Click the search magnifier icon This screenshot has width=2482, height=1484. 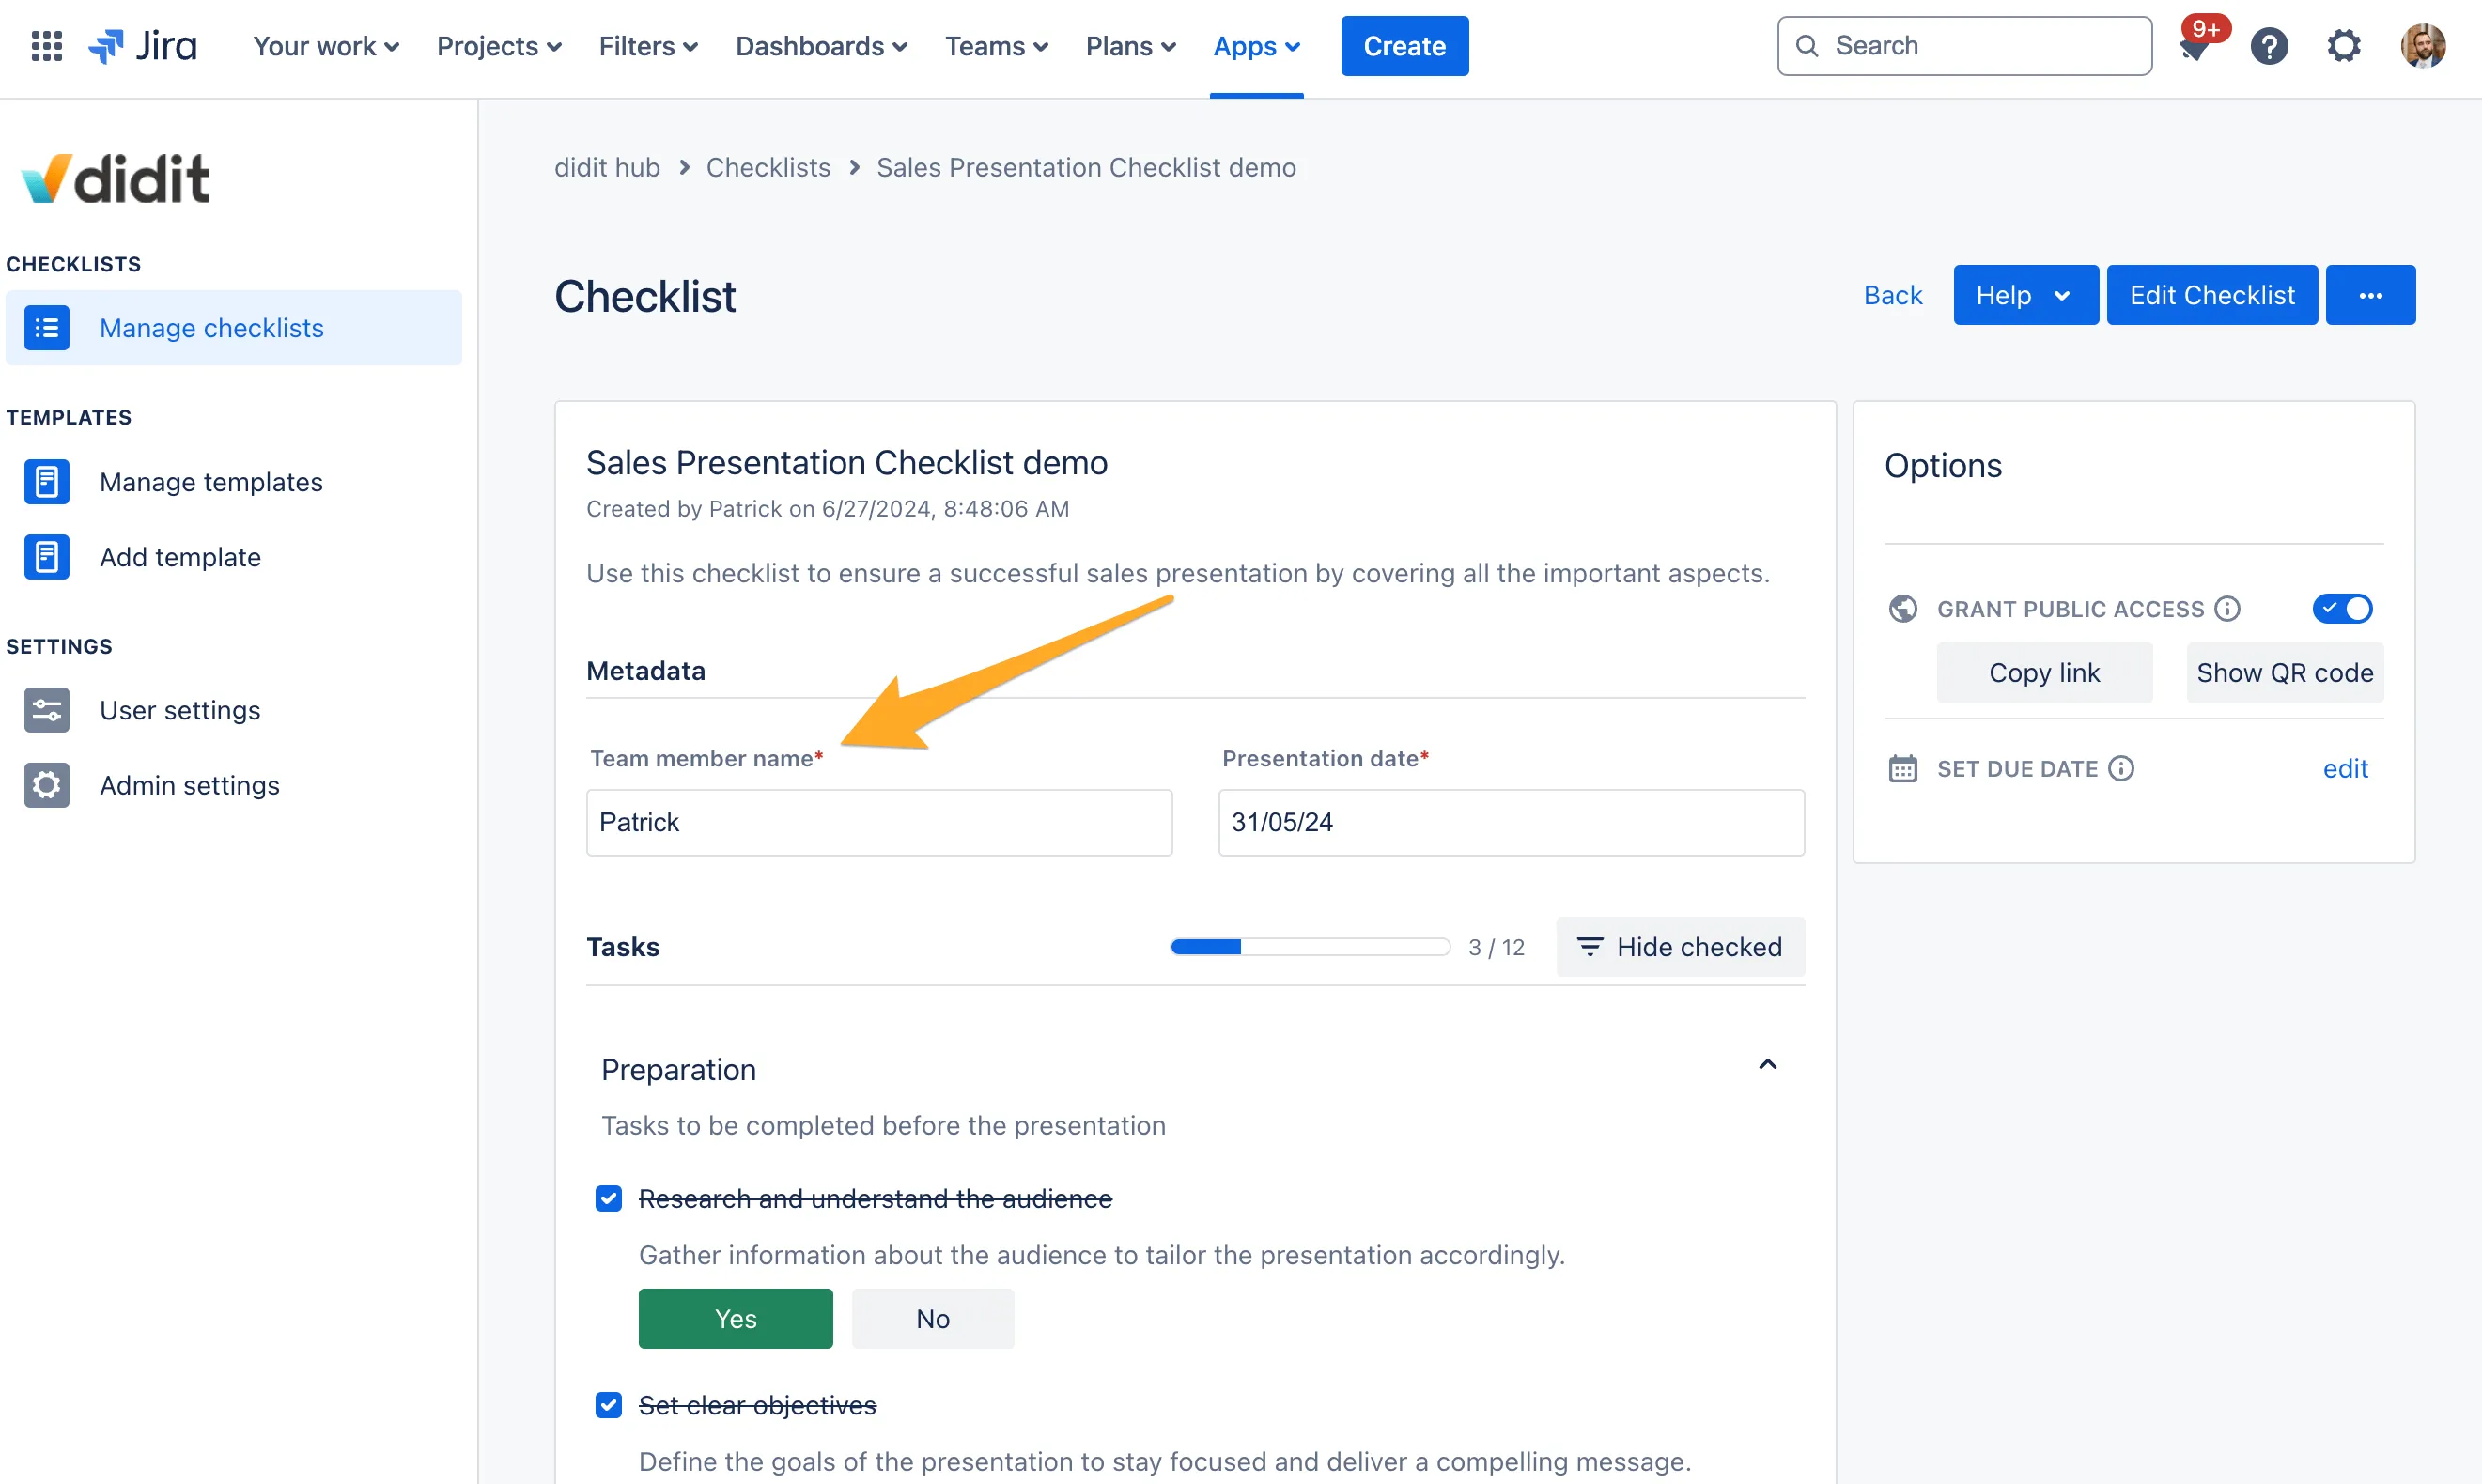(x=1806, y=46)
